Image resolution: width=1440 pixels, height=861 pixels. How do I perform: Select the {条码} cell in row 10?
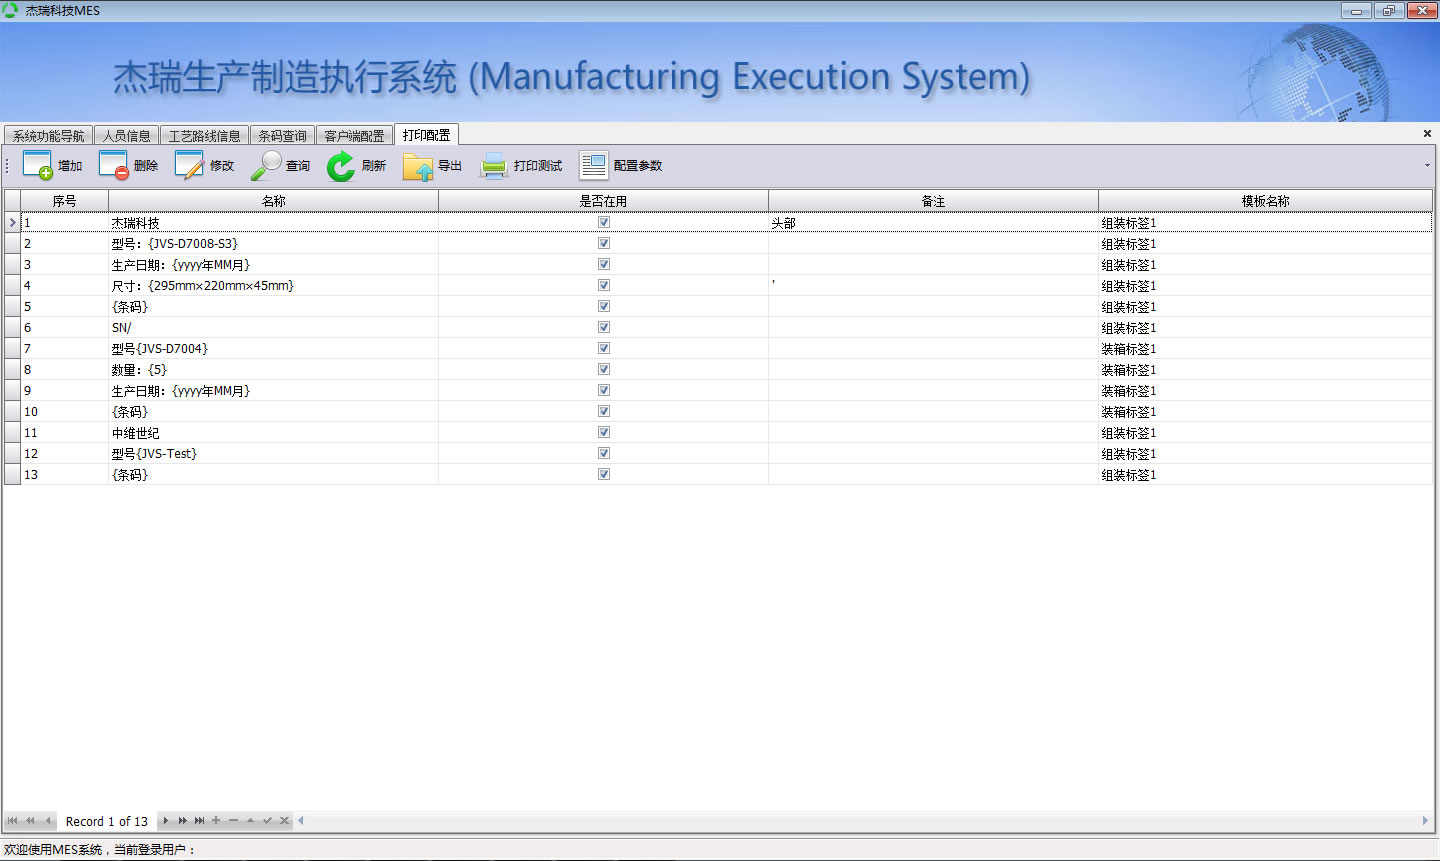273,412
